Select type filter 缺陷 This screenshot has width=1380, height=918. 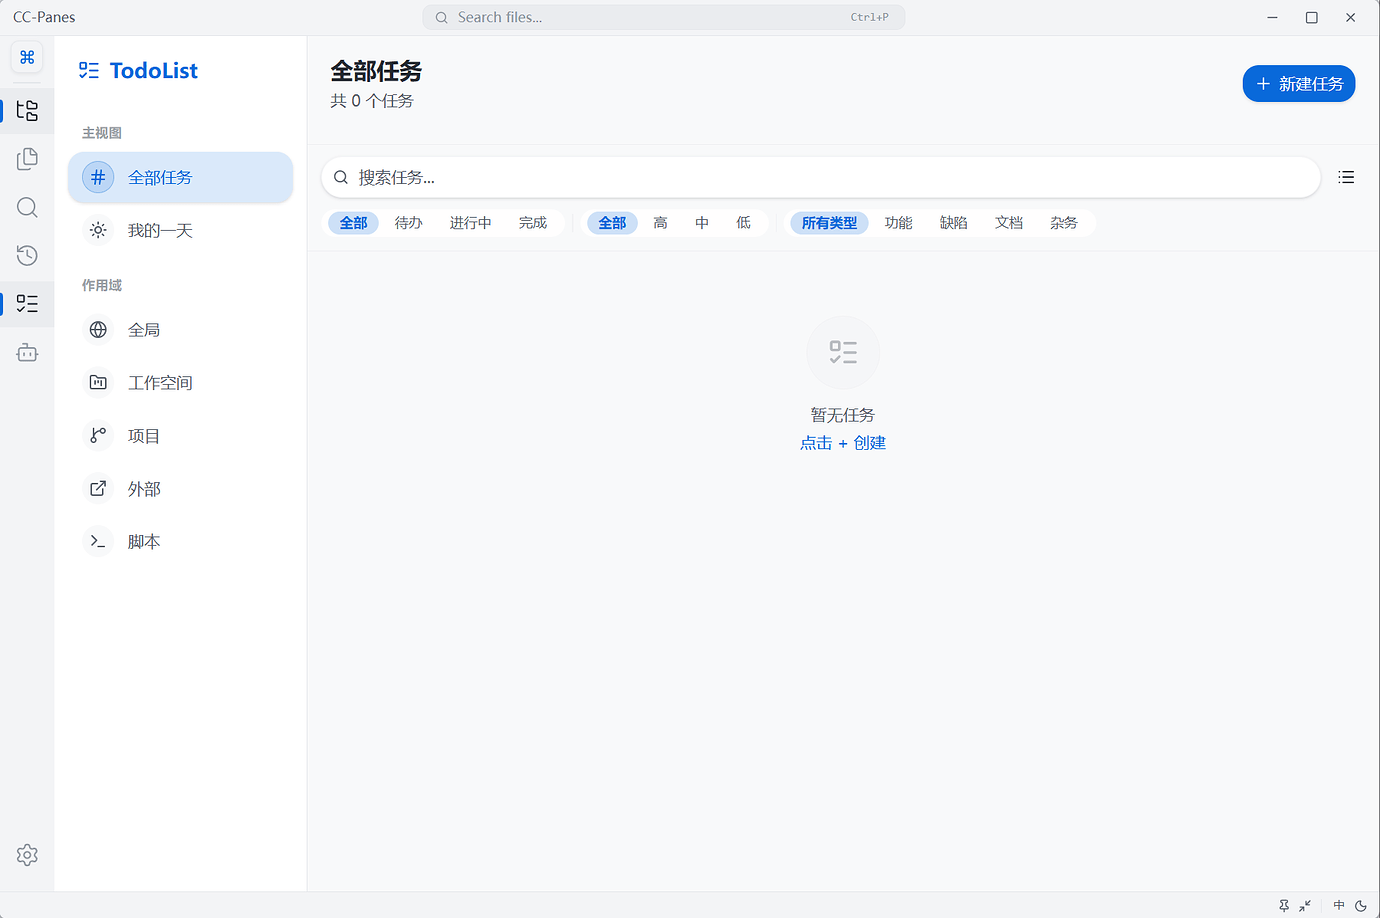953,223
